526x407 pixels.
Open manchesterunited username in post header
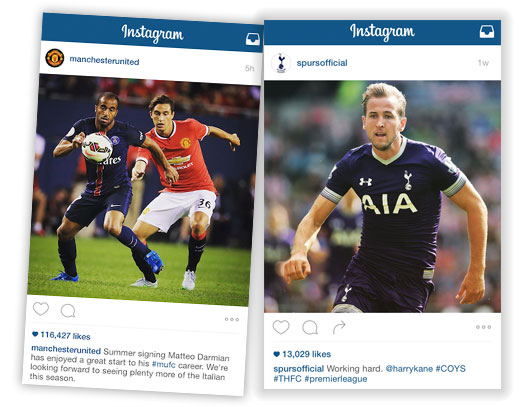click(104, 61)
